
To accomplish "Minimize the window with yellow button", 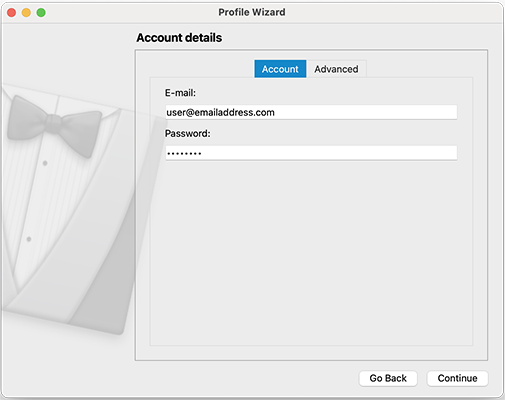I will (x=26, y=13).
